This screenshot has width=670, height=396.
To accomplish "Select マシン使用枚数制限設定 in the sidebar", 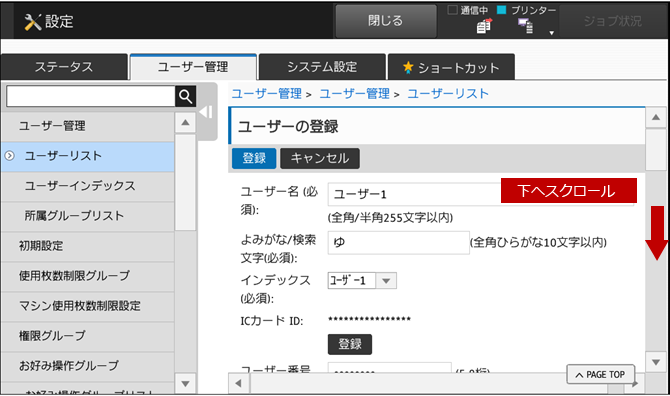I will (x=88, y=306).
